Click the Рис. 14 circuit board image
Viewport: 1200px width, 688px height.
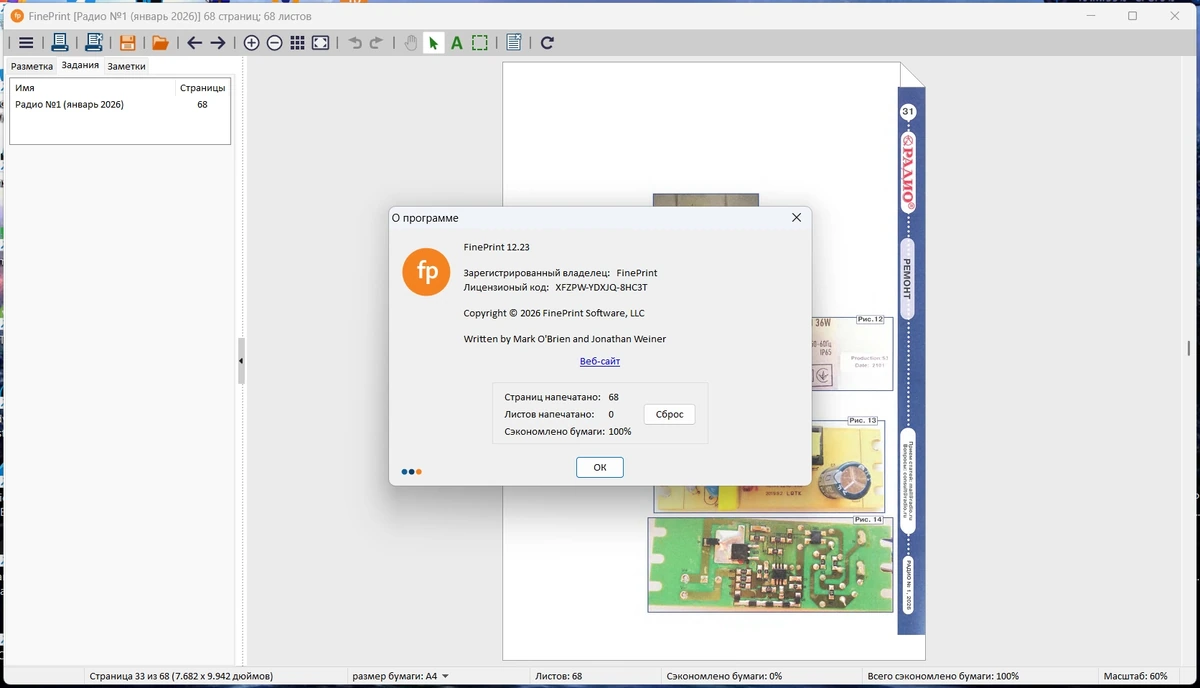(x=768, y=564)
